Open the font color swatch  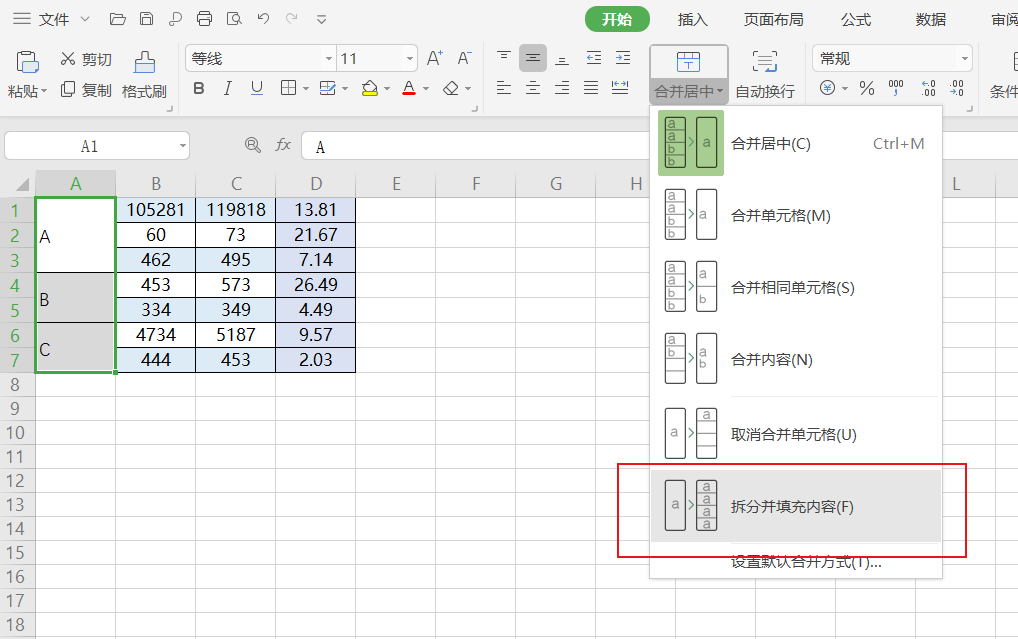[x=407, y=88]
